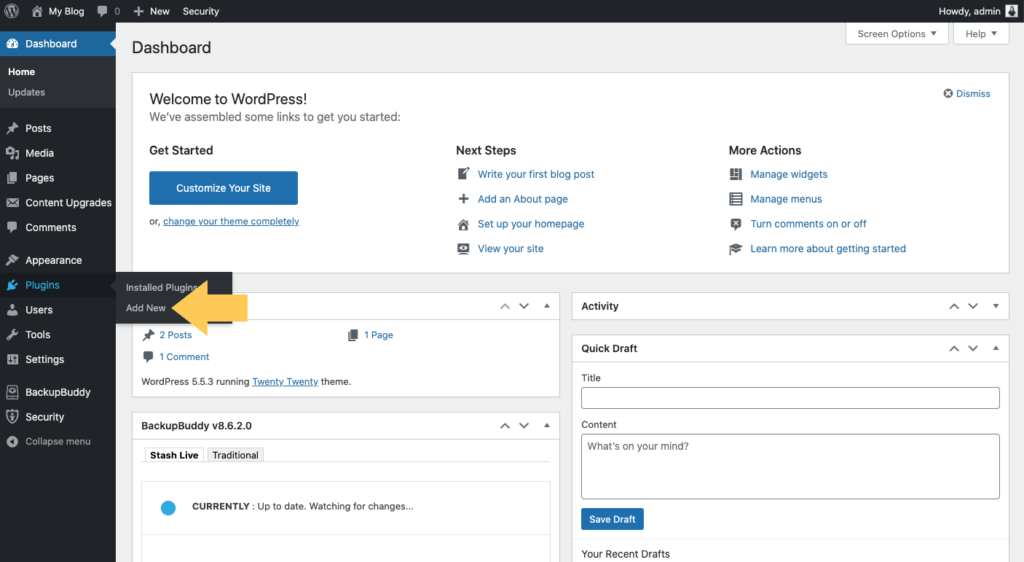The height and width of the screenshot is (562, 1024).
Task: Click the Customize Your Site button
Action: 223,188
